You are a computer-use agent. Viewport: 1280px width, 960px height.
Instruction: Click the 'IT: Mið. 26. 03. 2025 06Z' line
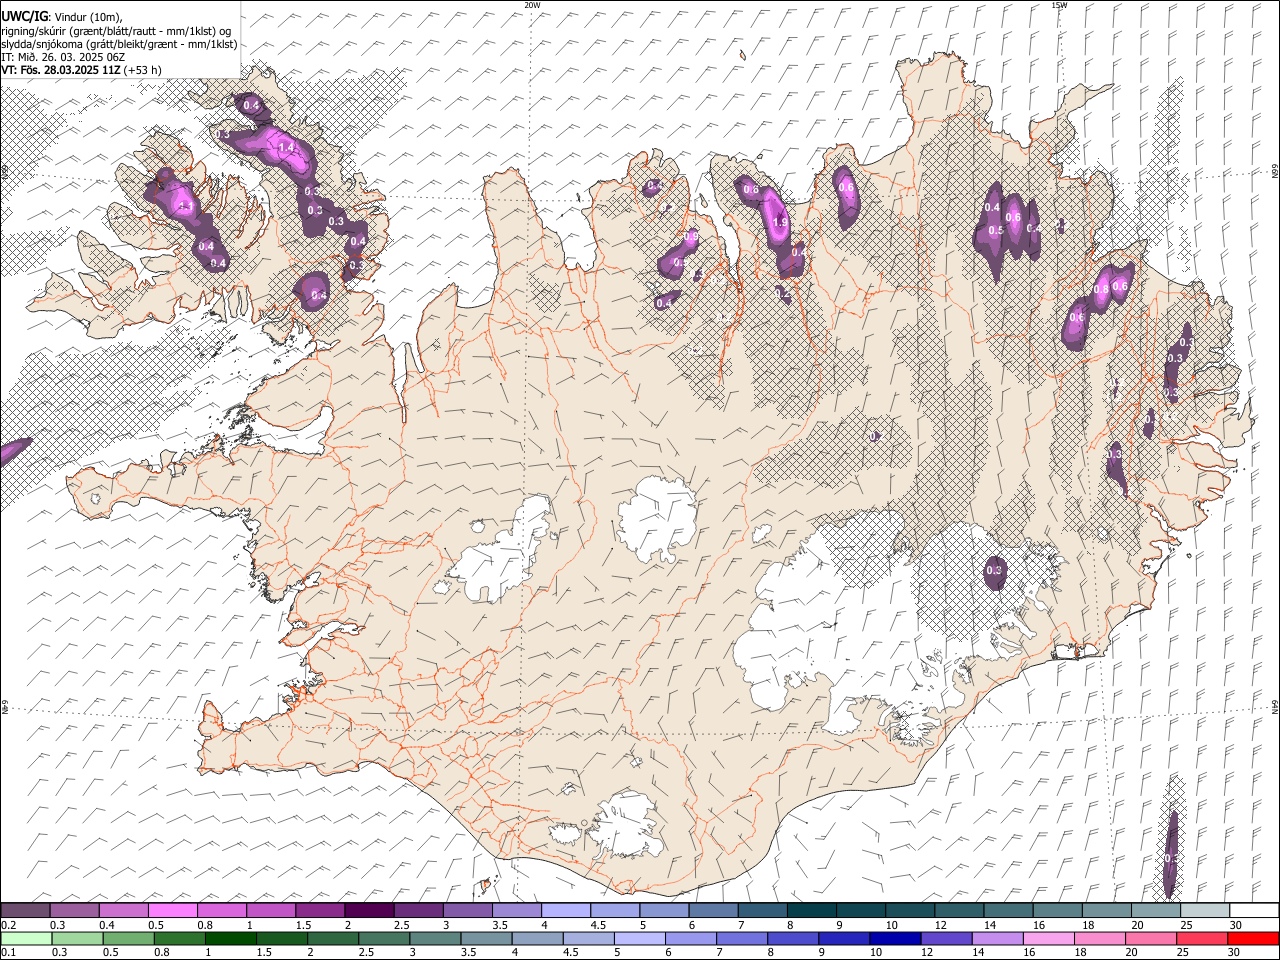pyautogui.click(x=62, y=57)
